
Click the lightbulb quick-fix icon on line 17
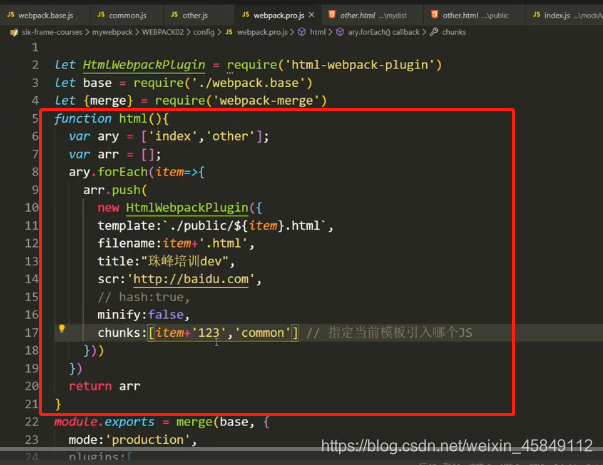(x=62, y=328)
